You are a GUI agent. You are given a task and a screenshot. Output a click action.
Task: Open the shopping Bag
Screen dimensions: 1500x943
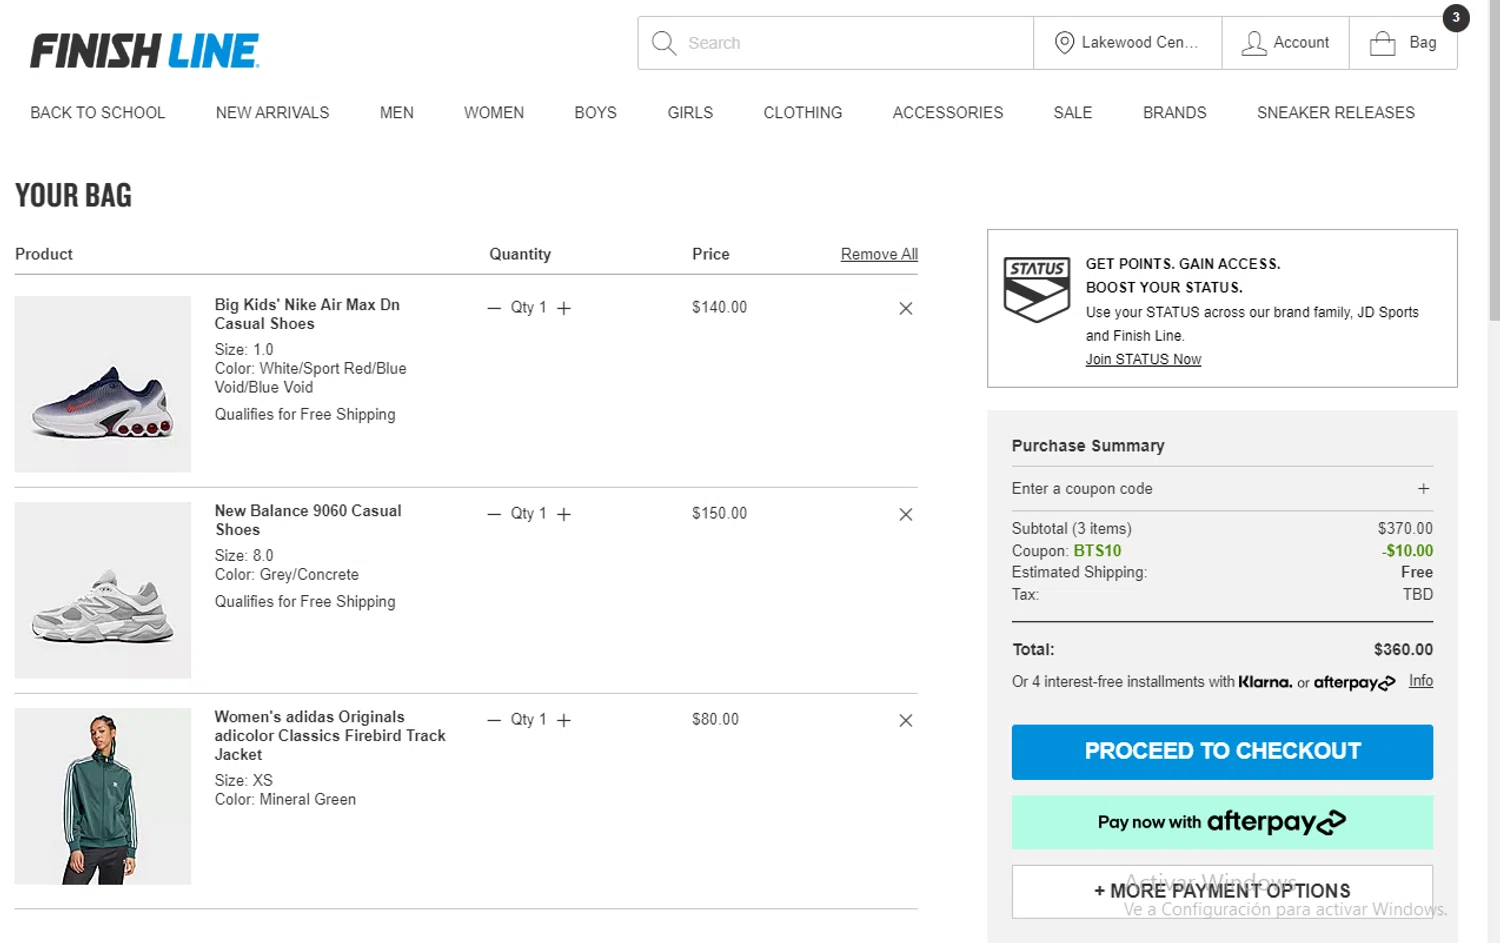point(1403,43)
